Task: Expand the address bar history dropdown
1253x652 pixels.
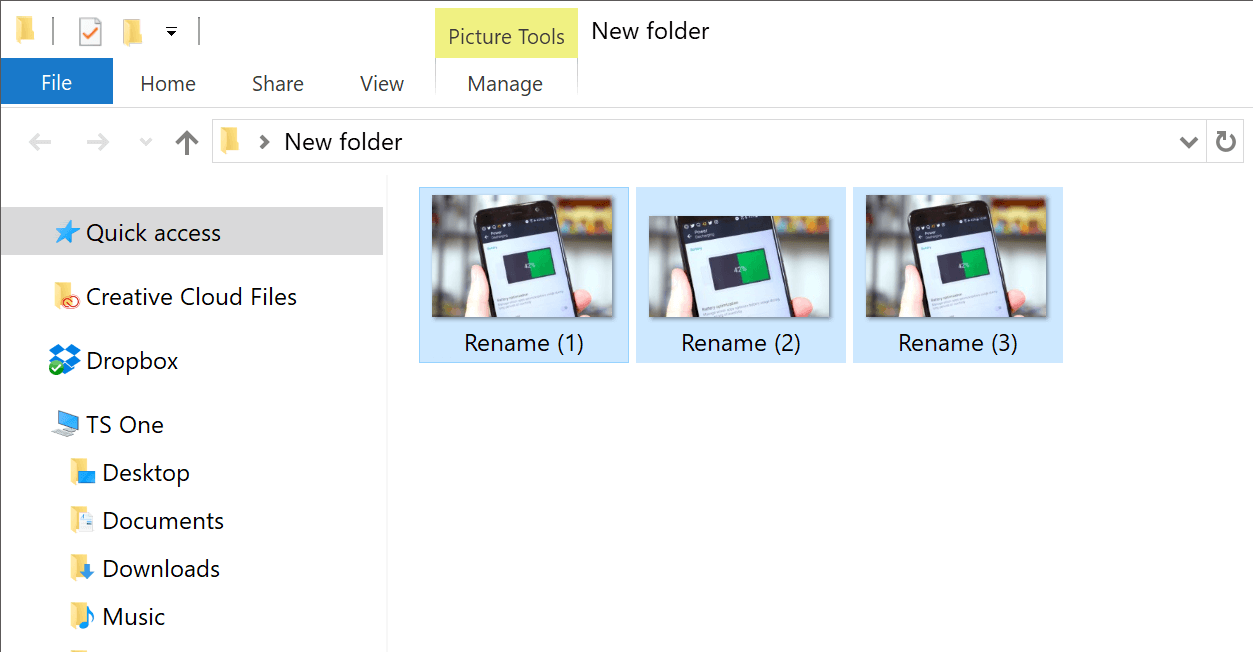Action: point(1189,142)
